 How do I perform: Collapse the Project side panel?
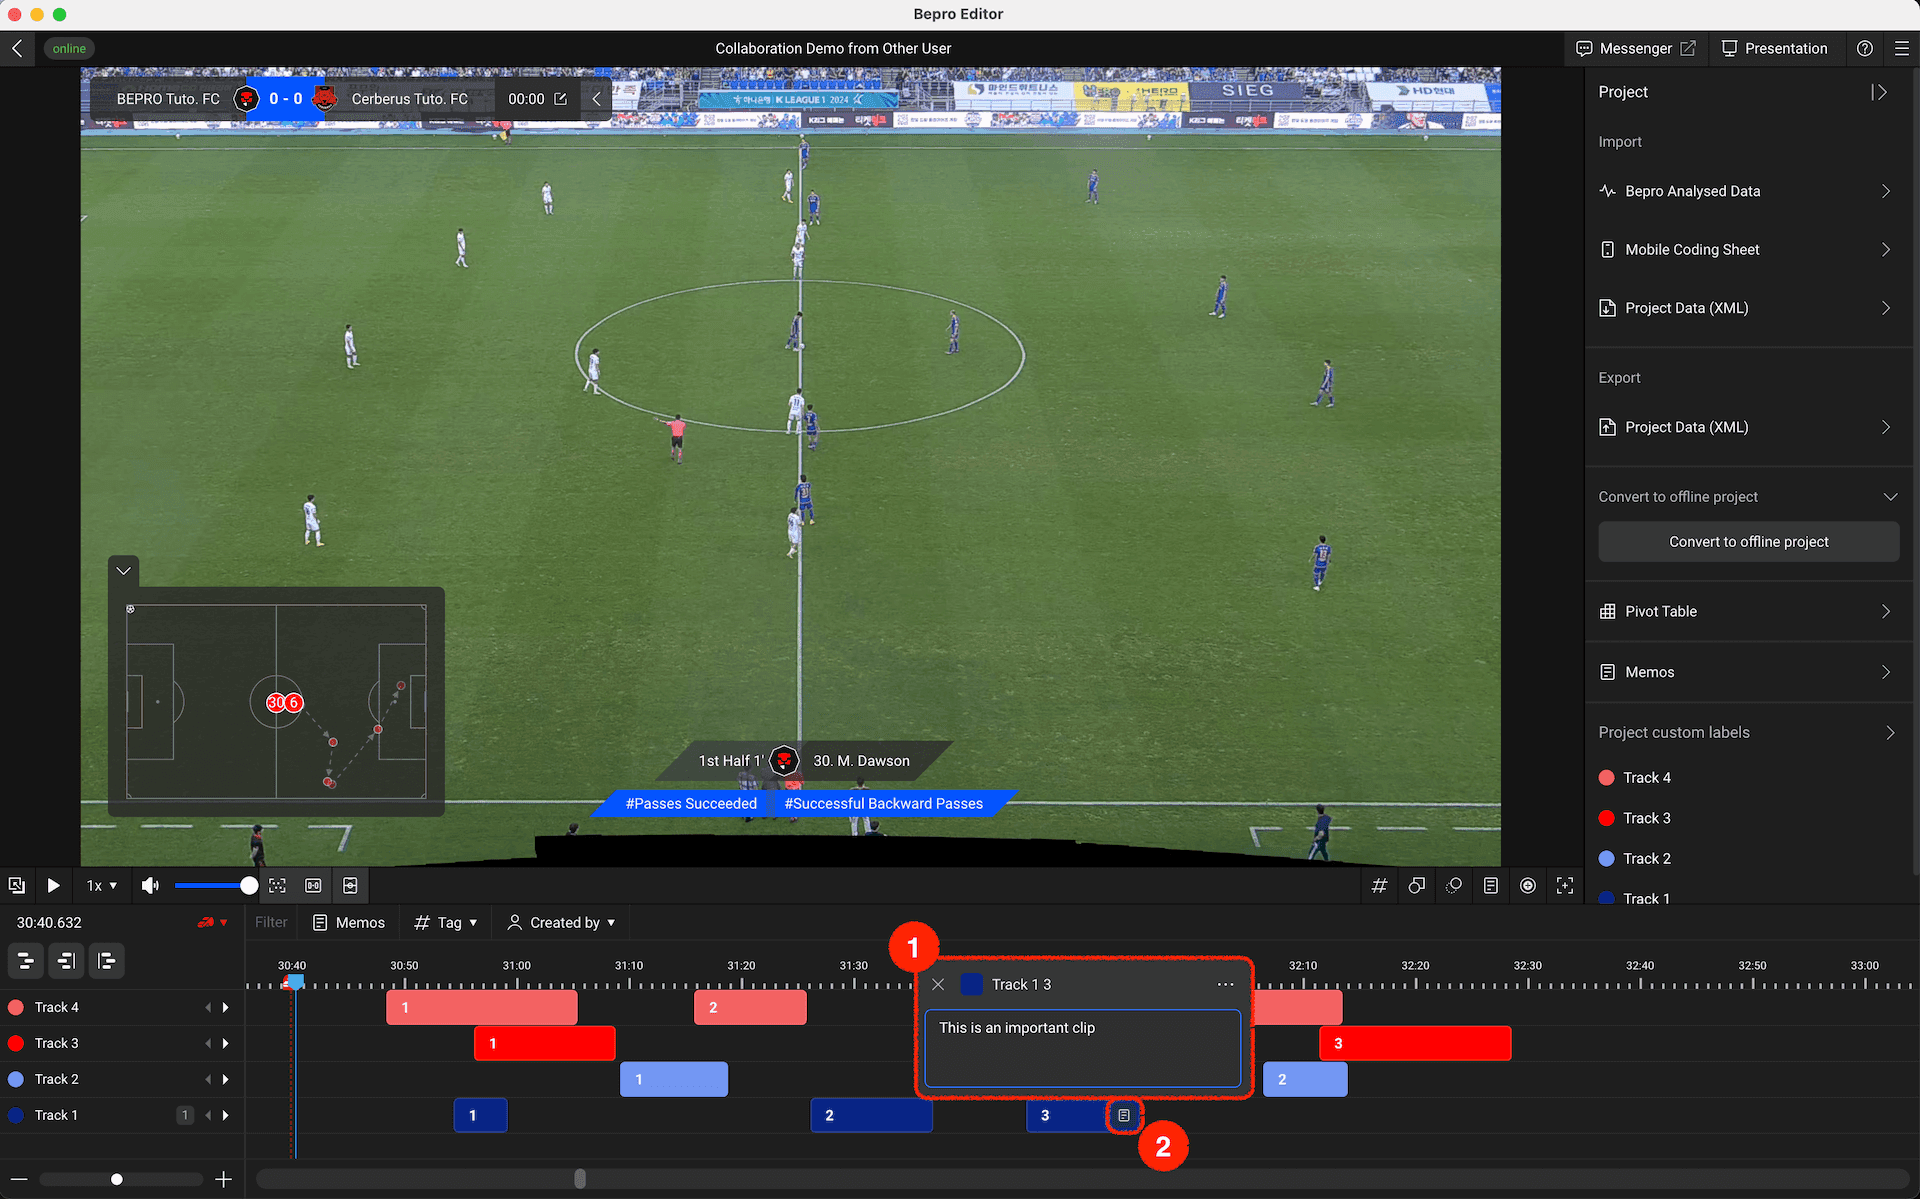tap(1879, 92)
